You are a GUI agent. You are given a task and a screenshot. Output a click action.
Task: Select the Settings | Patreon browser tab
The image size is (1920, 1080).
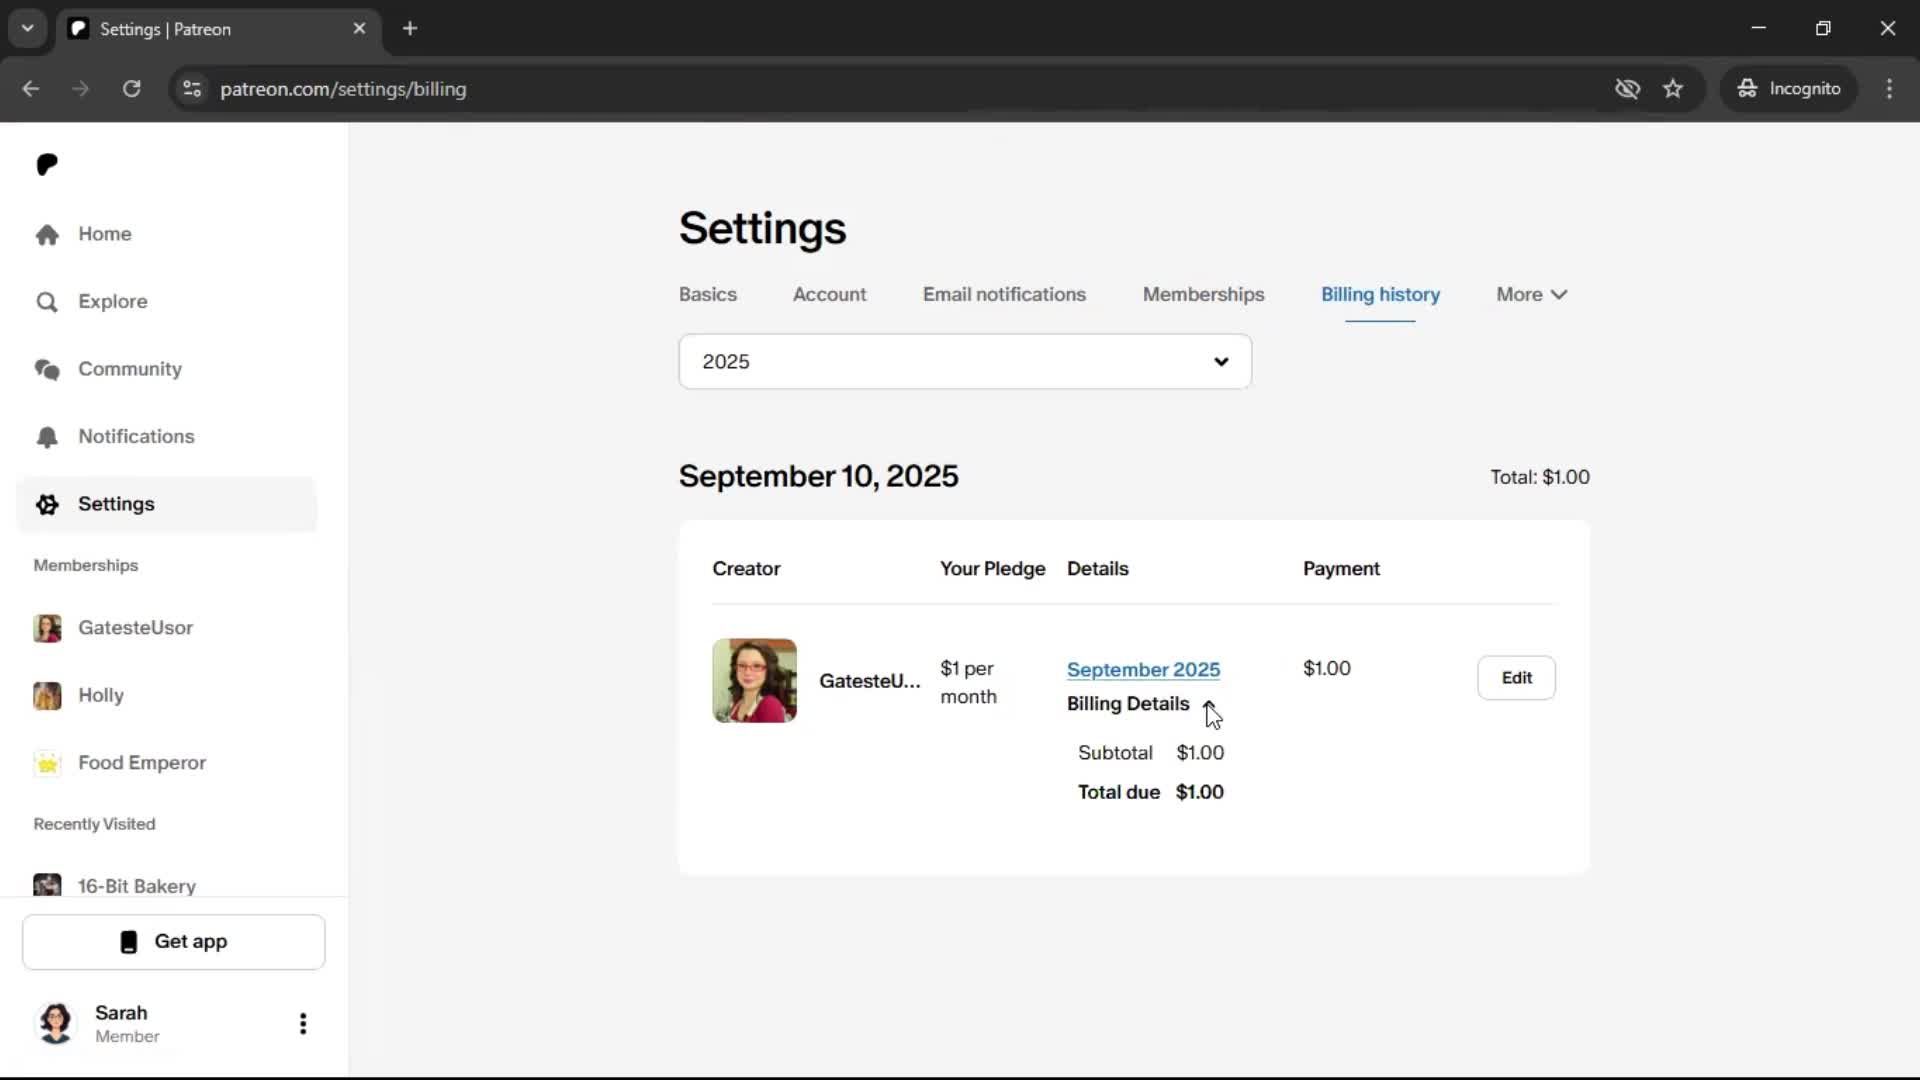coord(218,29)
